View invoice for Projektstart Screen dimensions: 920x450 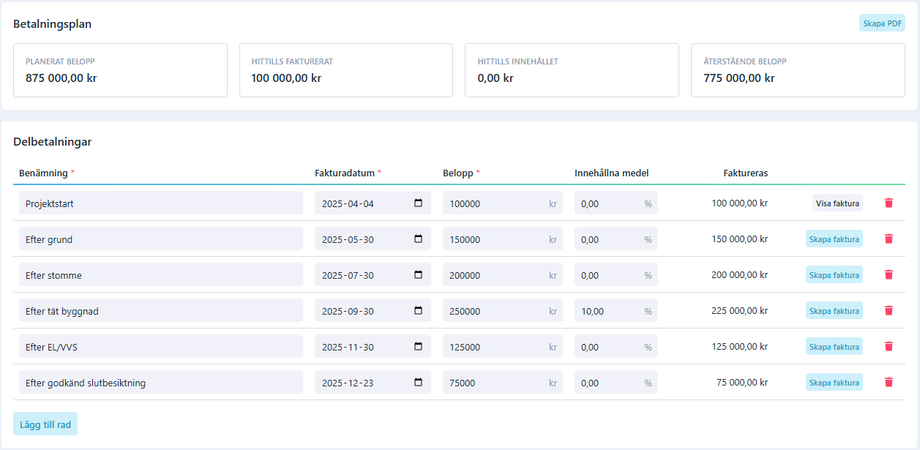[837, 203]
